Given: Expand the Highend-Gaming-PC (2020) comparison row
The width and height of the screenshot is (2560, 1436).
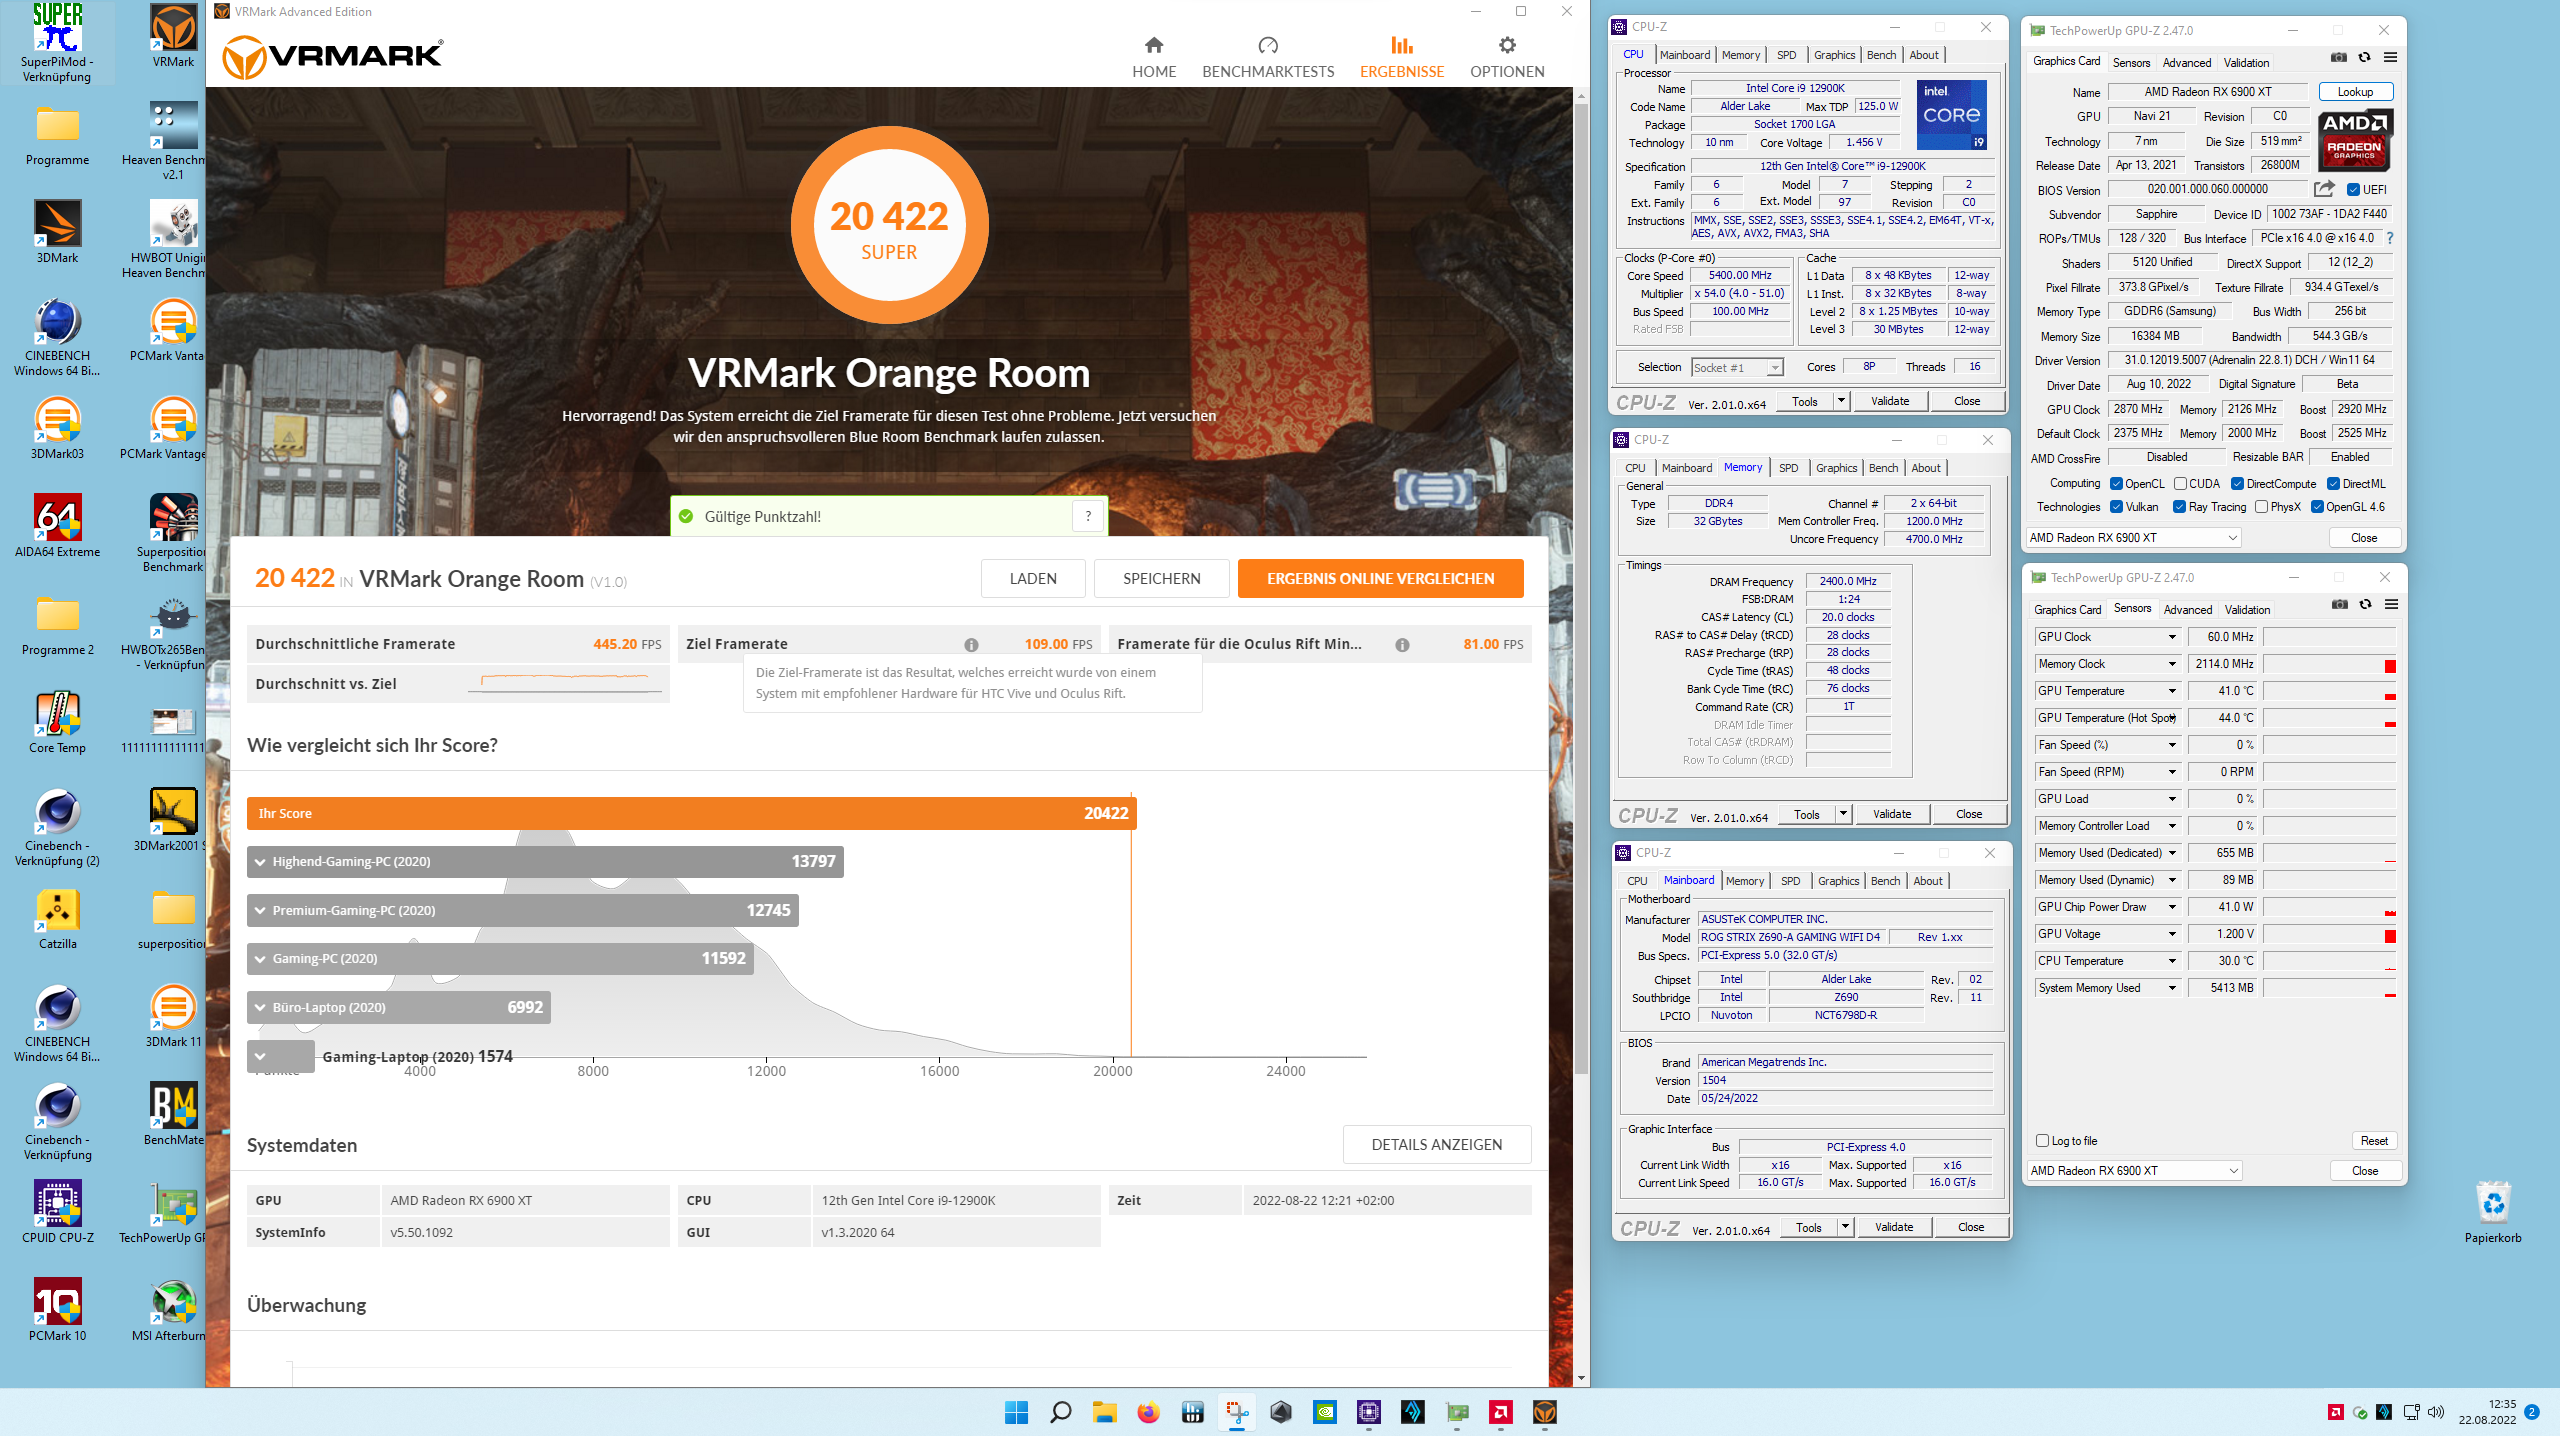Looking at the screenshot, I should pyautogui.click(x=545, y=862).
